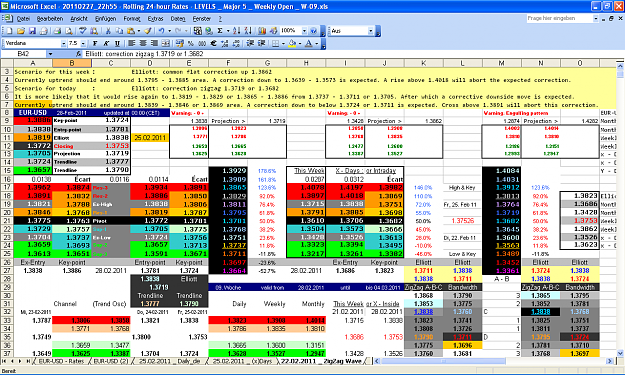Image resolution: width=625 pixels, height=375 pixels.
Task: Activate the Format Painter brush
Action: coord(148,31)
